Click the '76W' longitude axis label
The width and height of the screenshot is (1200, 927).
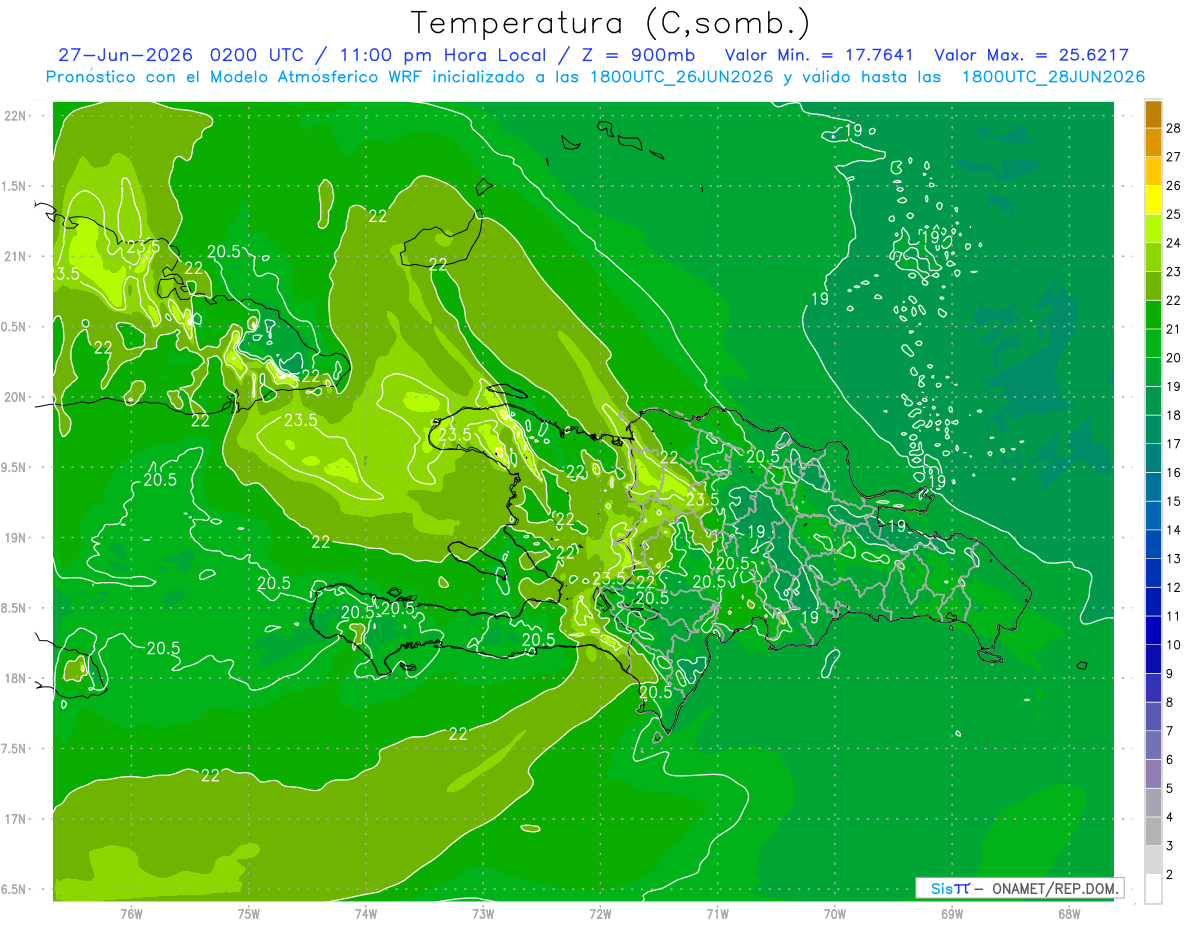131,914
